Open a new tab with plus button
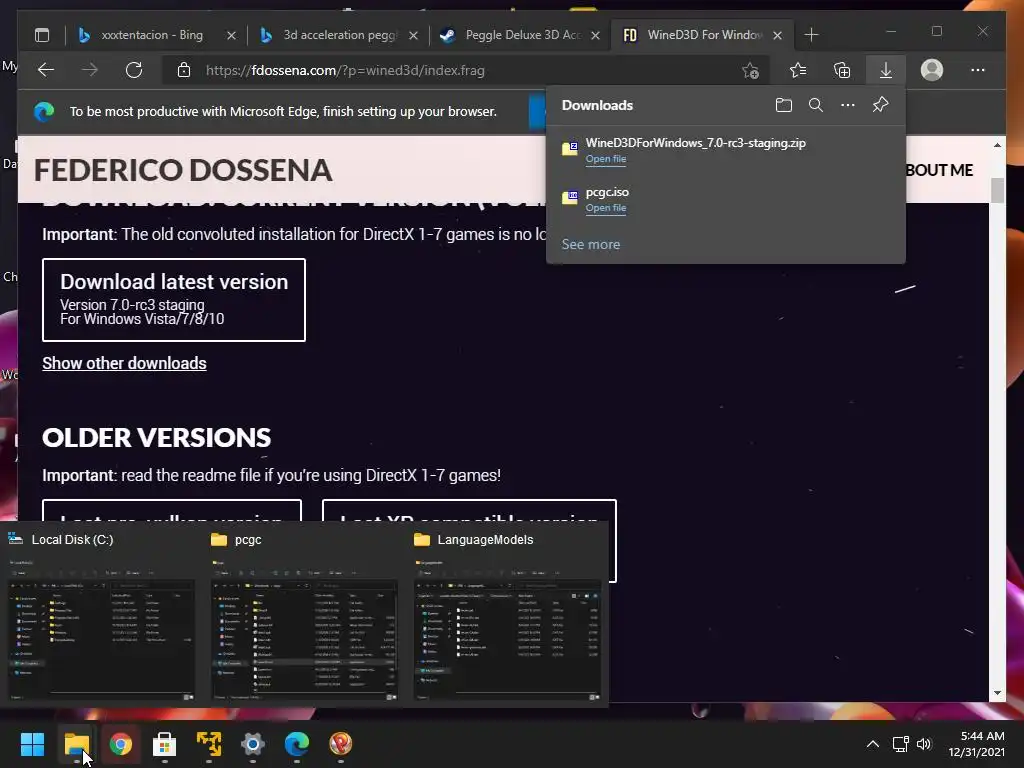 point(811,35)
